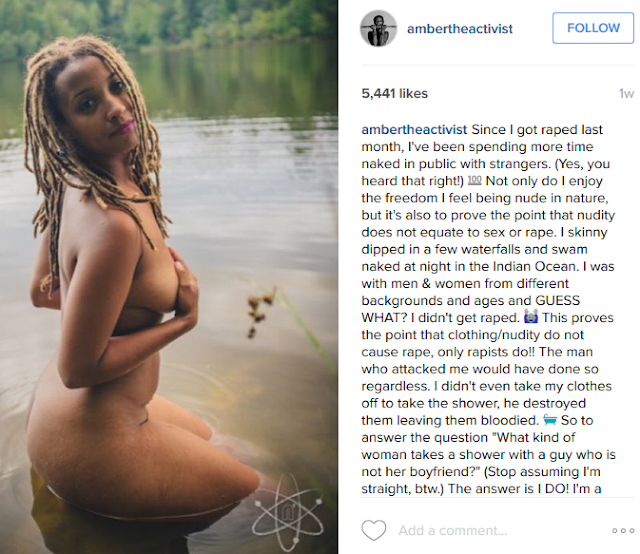Click ambertheactivist username at caption start
The width and height of the screenshot is (640, 554).
click(x=414, y=129)
